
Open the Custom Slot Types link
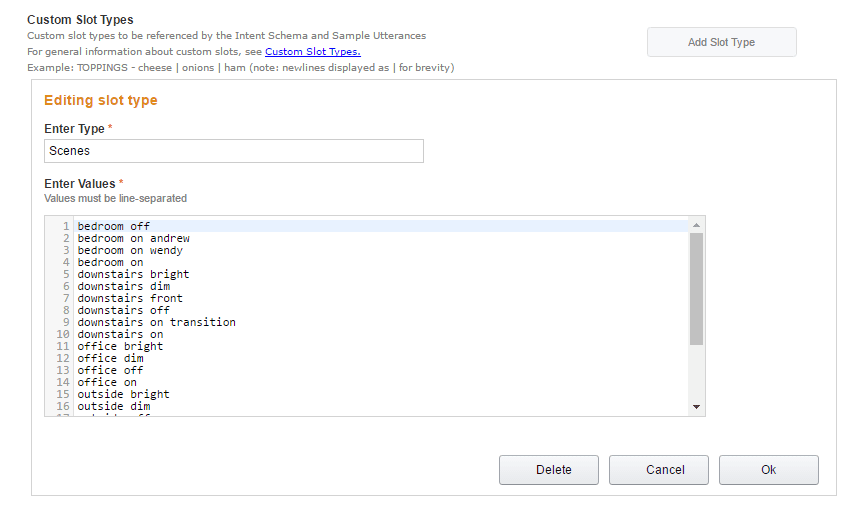(x=312, y=52)
